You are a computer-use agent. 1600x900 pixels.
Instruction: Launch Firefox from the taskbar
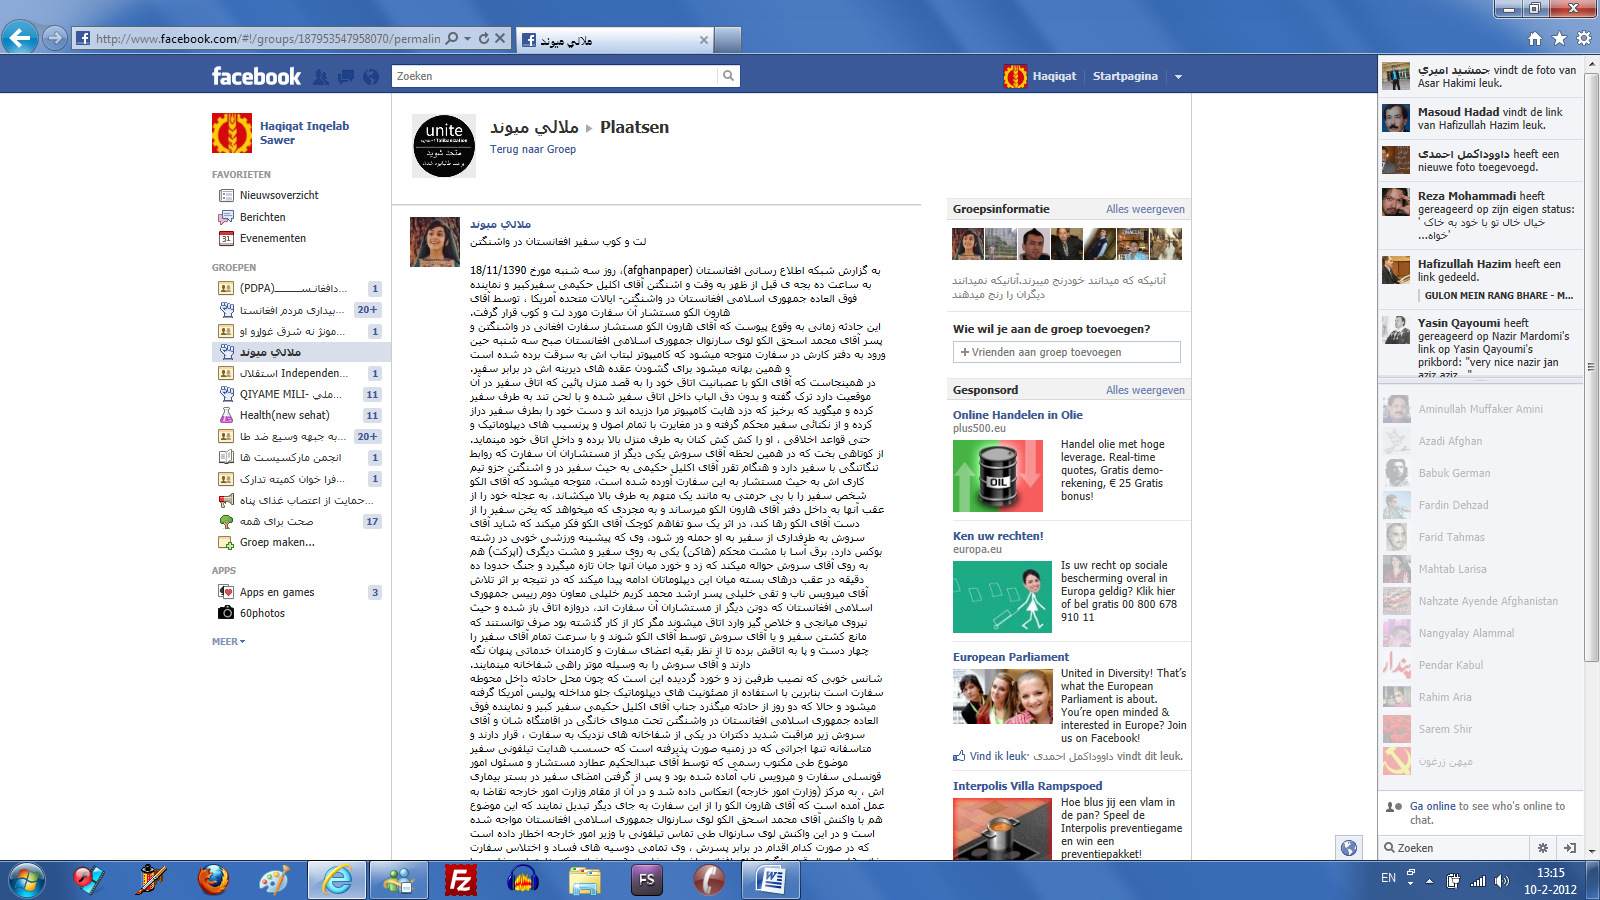(x=212, y=880)
